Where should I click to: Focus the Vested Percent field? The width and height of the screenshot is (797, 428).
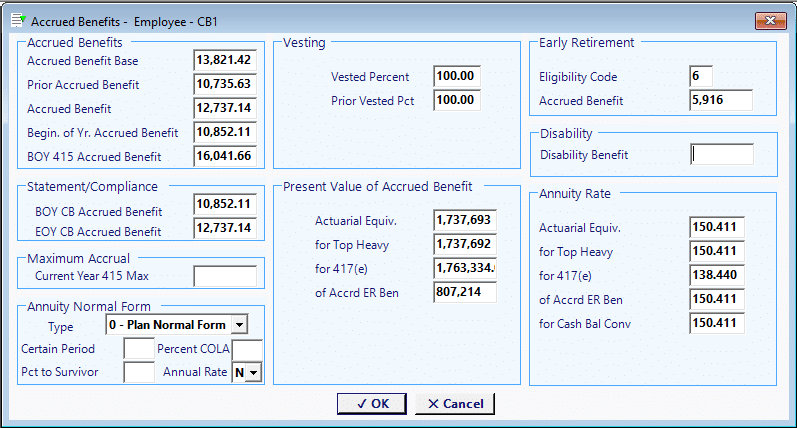456,76
